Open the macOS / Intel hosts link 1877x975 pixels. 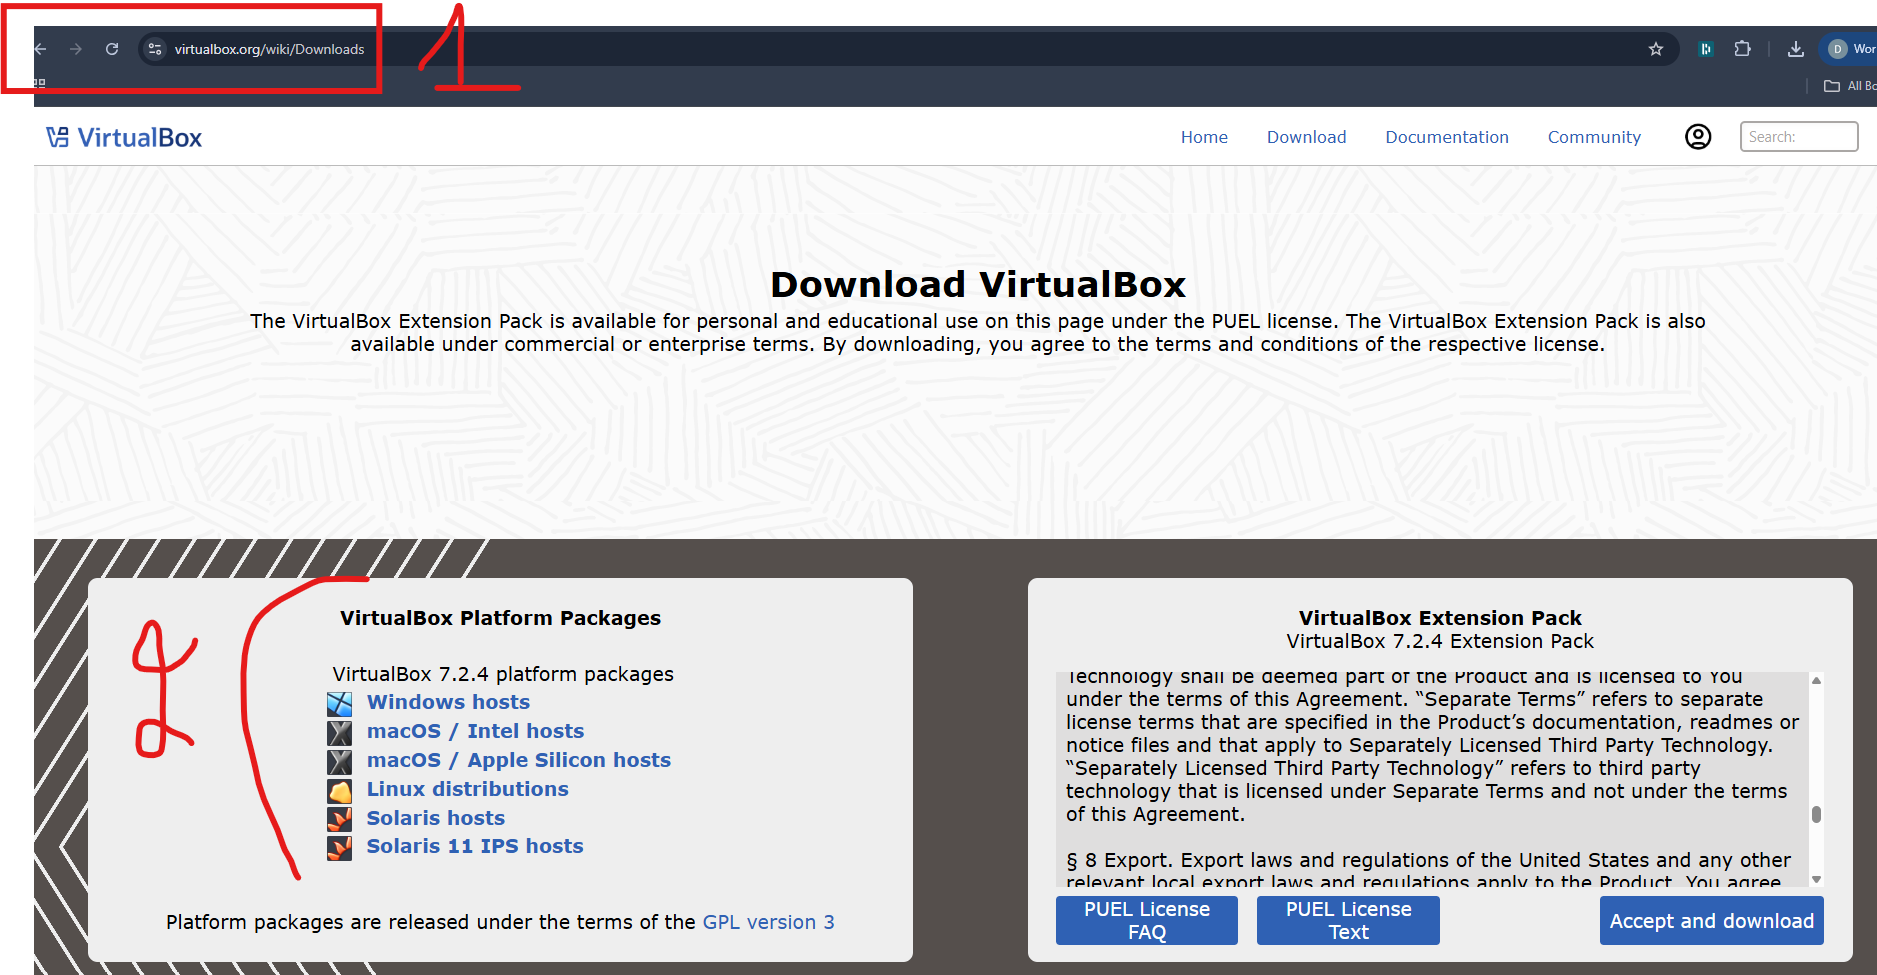click(475, 731)
